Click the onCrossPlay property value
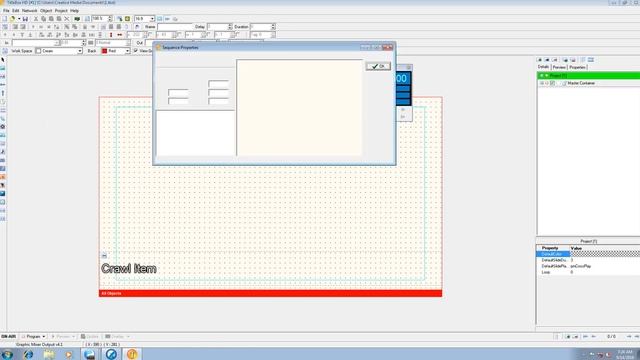Screen dimensions: 640x360 click(x=580, y=266)
